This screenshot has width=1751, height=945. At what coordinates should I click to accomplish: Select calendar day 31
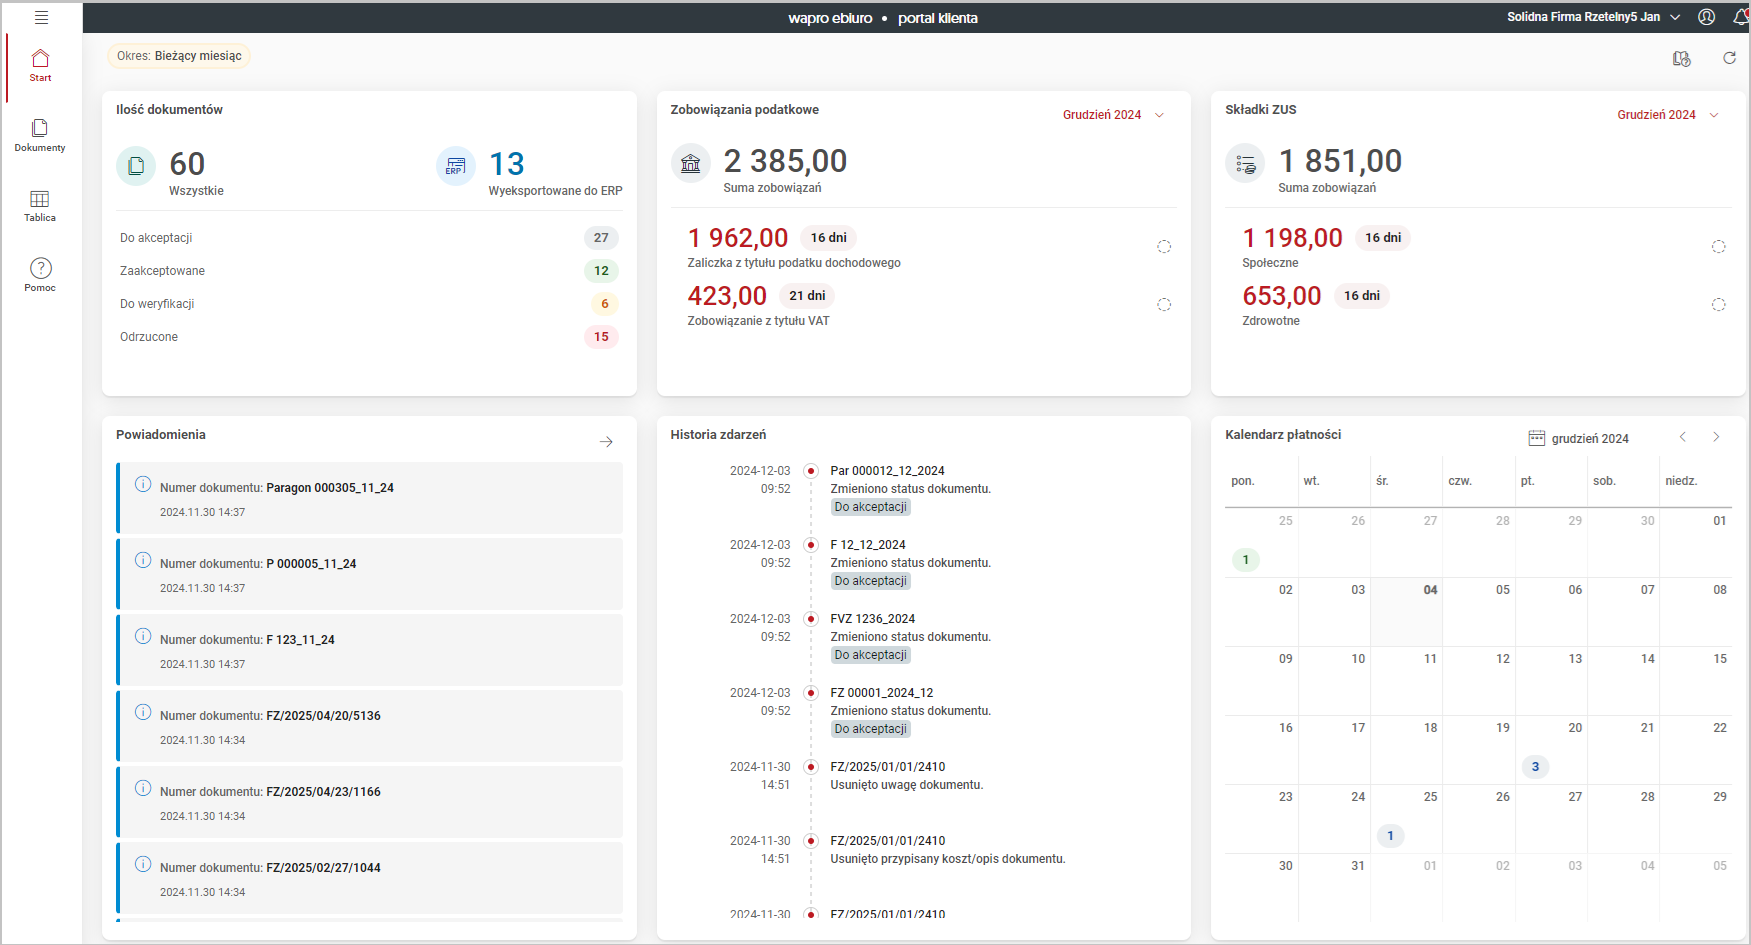[x=1335, y=888]
